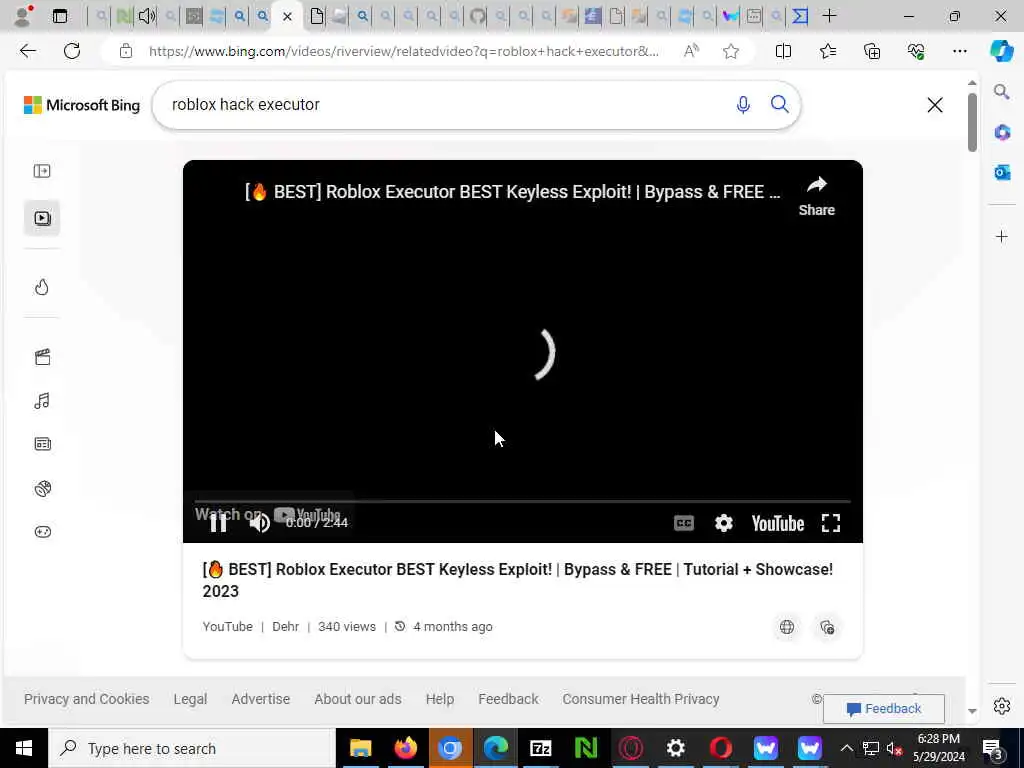This screenshot has width=1024, height=768.
Task: Switch to the GitHub tab
Action: [477, 16]
